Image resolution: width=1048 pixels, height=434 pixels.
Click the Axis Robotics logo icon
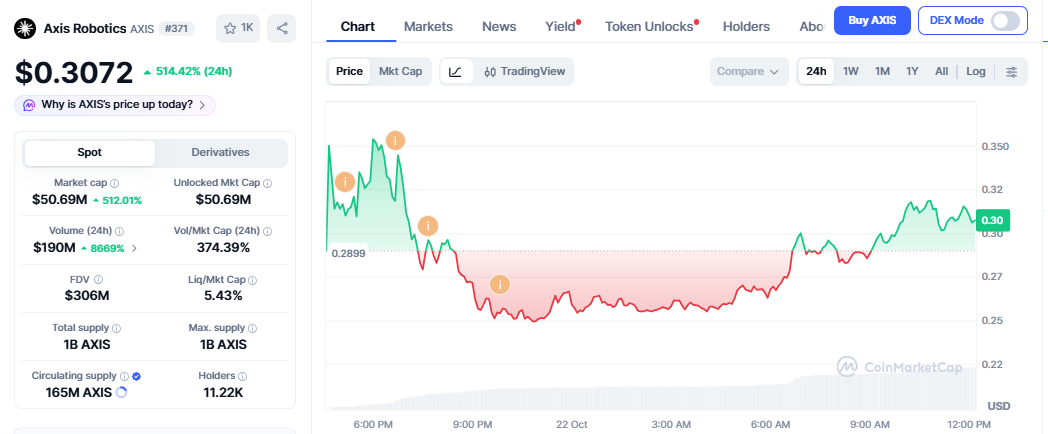click(x=25, y=29)
